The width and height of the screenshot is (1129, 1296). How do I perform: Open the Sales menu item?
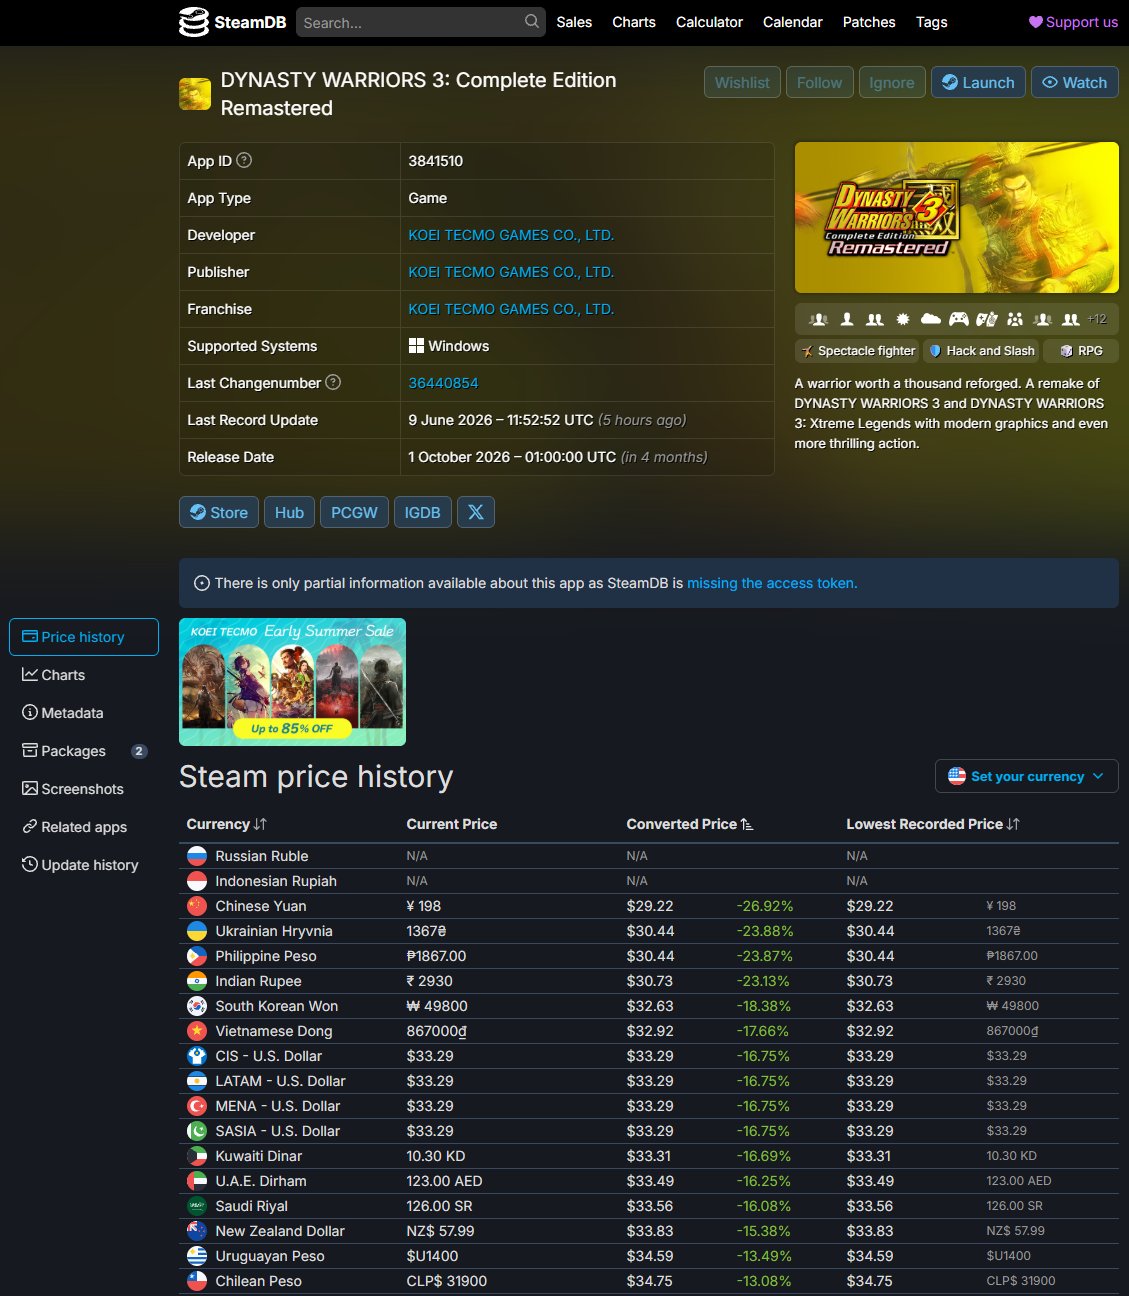[x=574, y=22]
